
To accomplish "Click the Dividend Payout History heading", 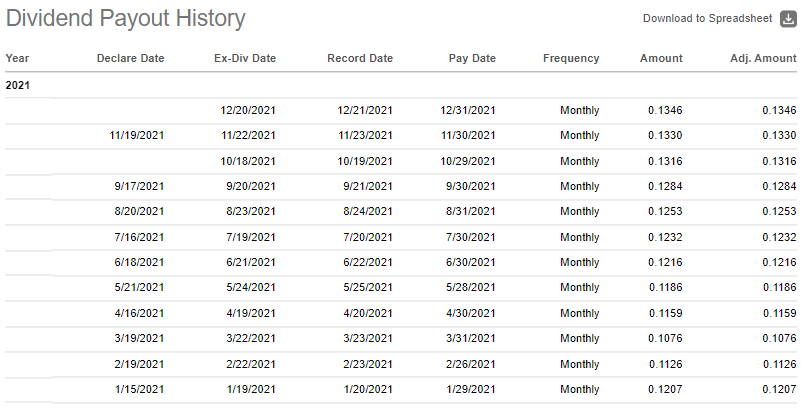I will click(125, 19).
